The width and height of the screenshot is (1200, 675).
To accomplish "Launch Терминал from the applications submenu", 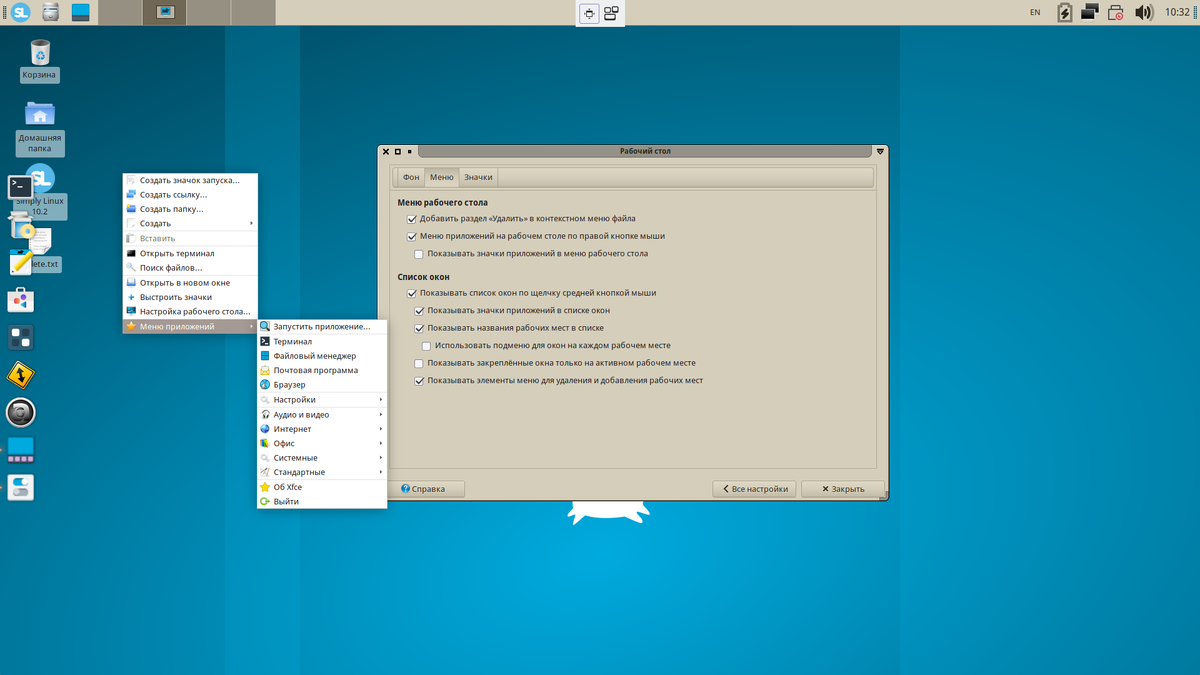I will [290, 340].
